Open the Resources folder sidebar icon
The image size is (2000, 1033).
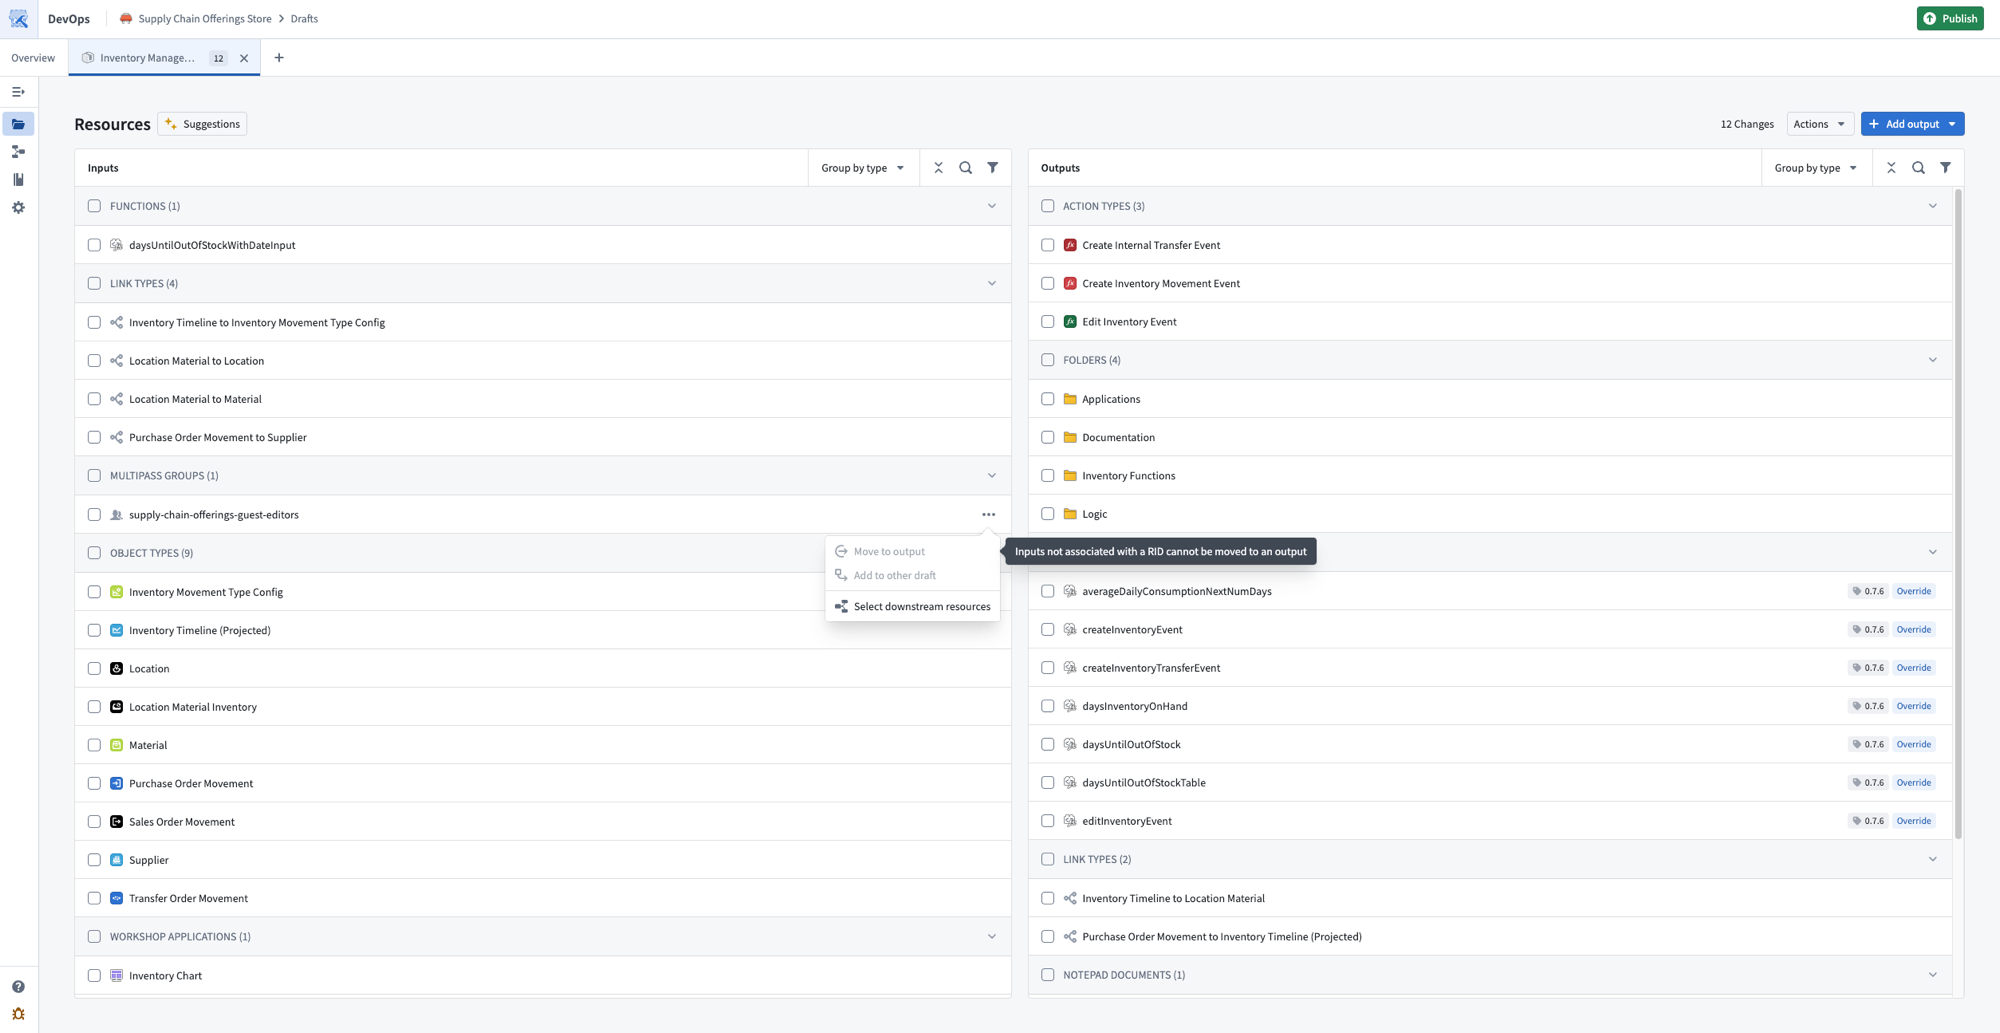[x=18, y=124]
